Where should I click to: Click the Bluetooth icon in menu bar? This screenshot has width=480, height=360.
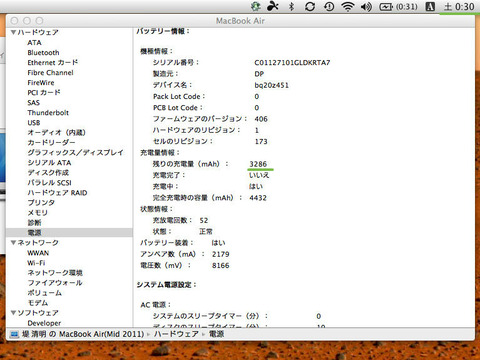tap(291, 6)
